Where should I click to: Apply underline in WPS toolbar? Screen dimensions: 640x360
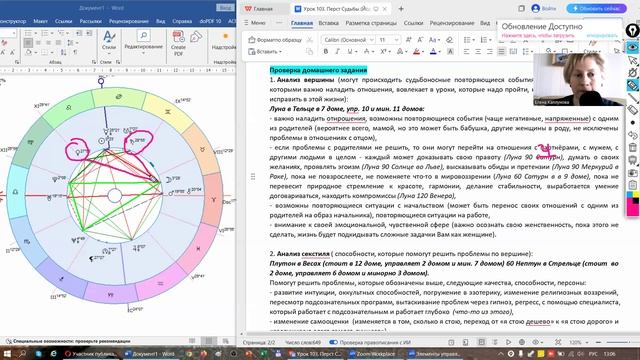click(x=349, y=51)
